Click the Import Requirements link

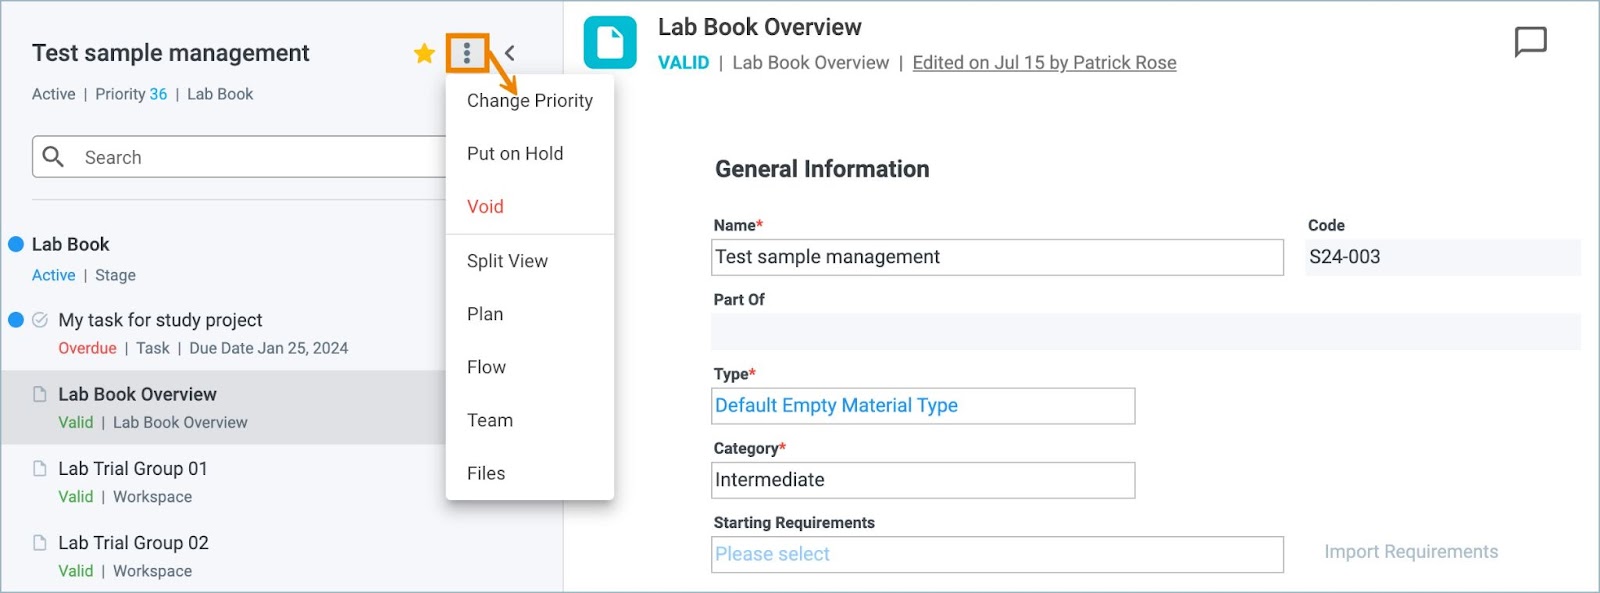(x=1411, y=552)
